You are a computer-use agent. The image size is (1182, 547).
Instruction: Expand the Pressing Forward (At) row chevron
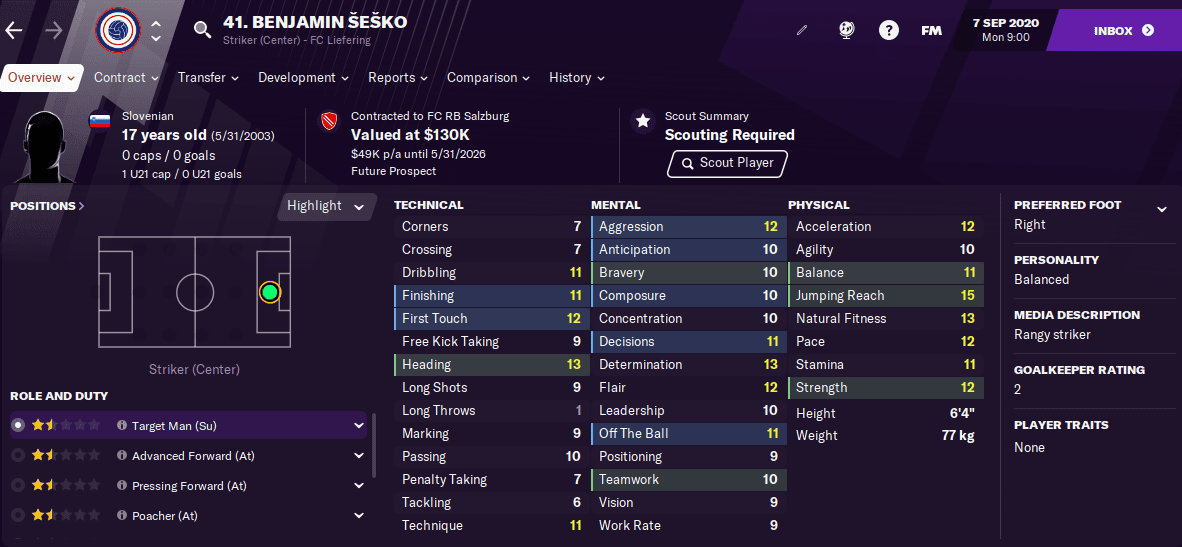coord(358,486)
